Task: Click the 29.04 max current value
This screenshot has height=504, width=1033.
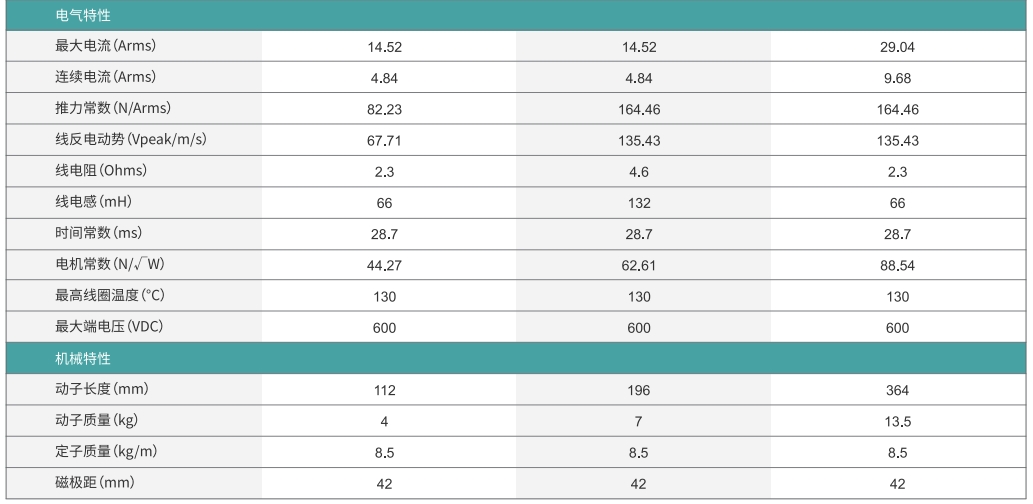Action: [x=897, y=47]
